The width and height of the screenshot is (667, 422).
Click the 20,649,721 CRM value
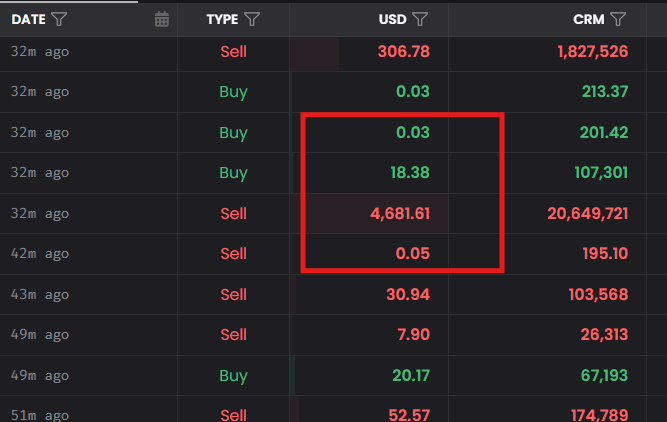pos(587,214)
